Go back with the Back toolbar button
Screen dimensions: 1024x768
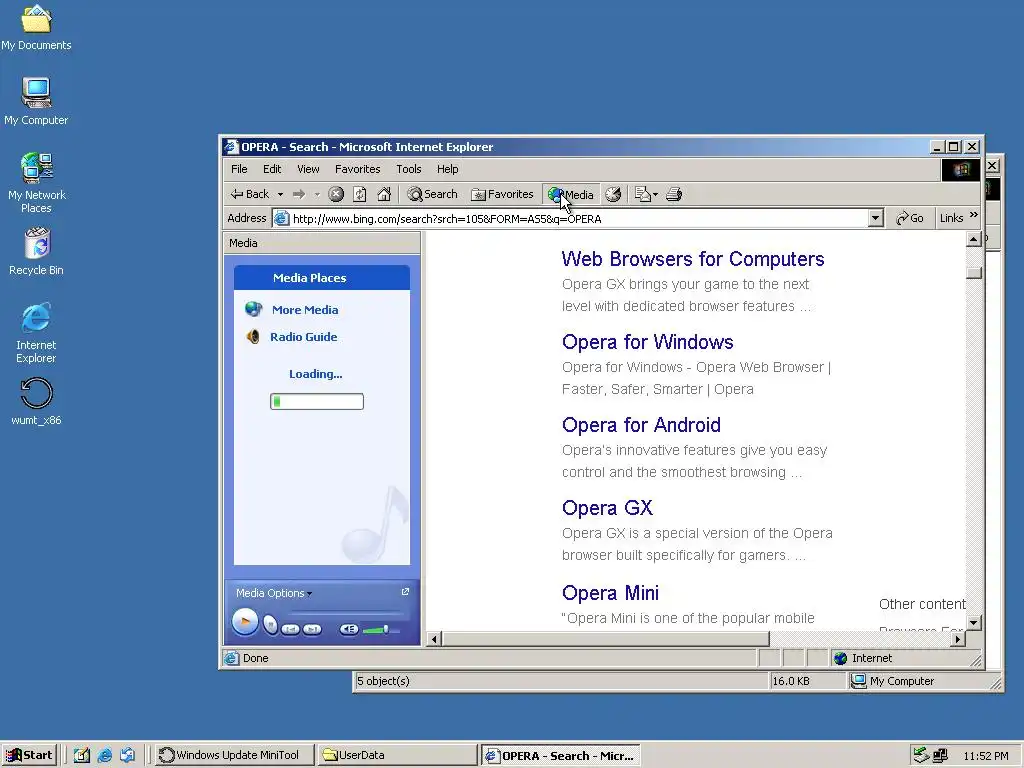coord(249,194)
